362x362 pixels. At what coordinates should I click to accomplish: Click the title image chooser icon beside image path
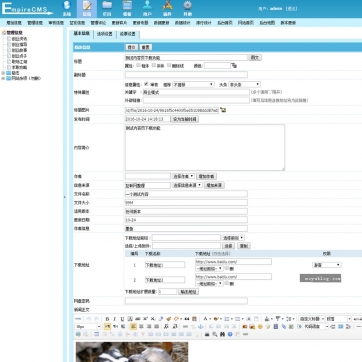coord(223,110)
